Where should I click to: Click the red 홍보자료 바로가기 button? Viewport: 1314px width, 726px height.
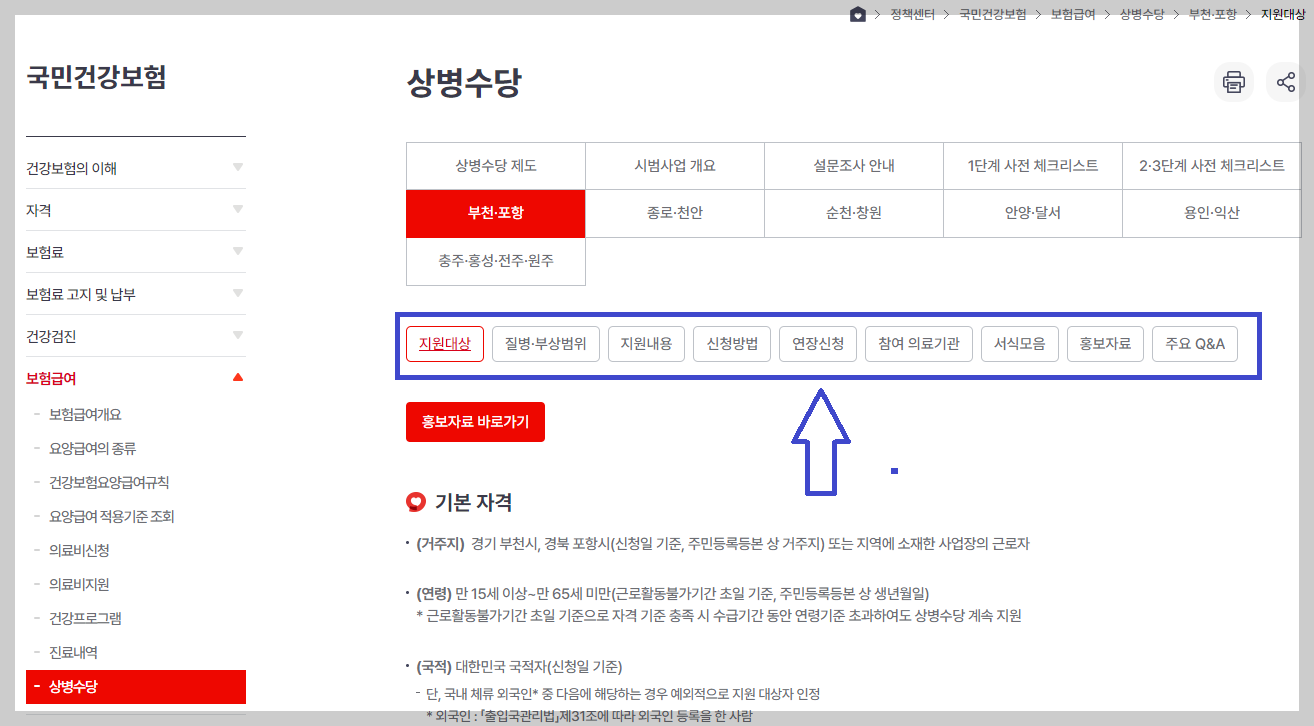click(x=475, y=421)
